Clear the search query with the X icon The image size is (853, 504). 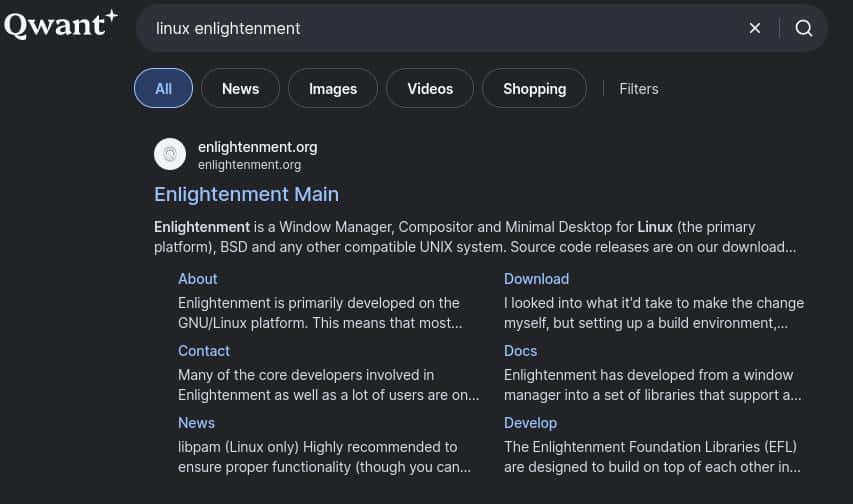755,28
